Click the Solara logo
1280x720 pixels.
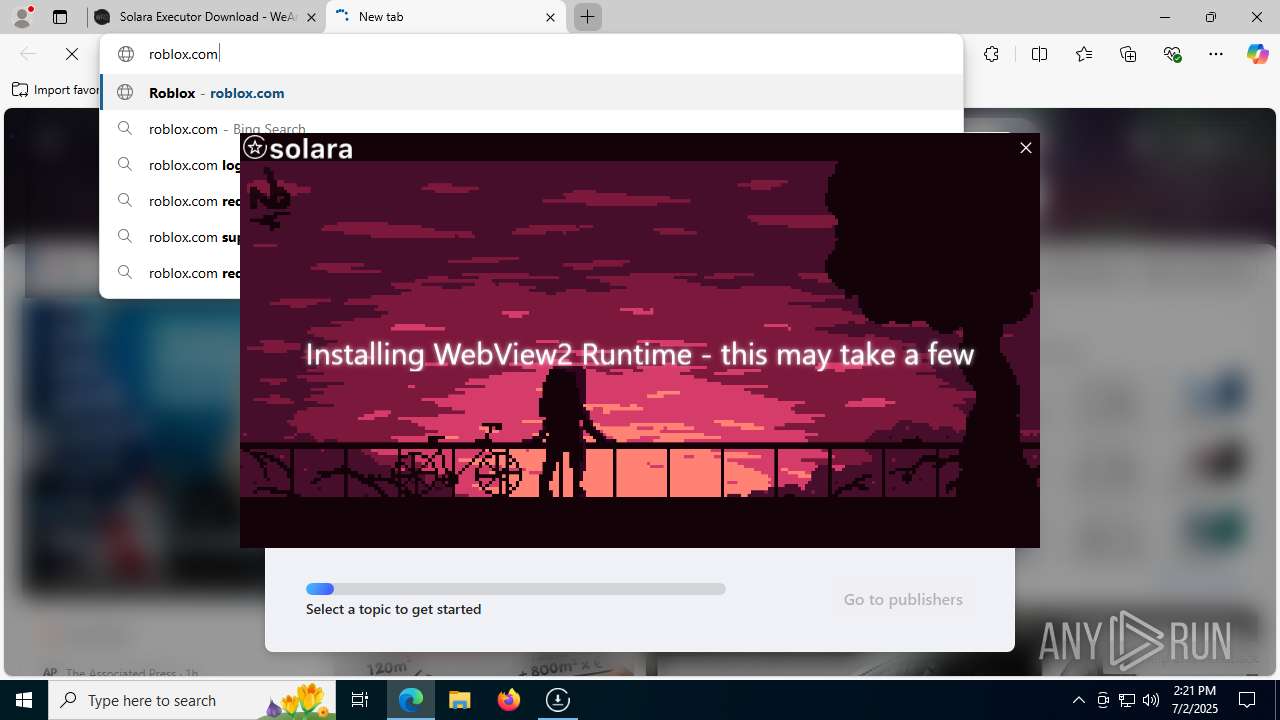click(298, 149)
